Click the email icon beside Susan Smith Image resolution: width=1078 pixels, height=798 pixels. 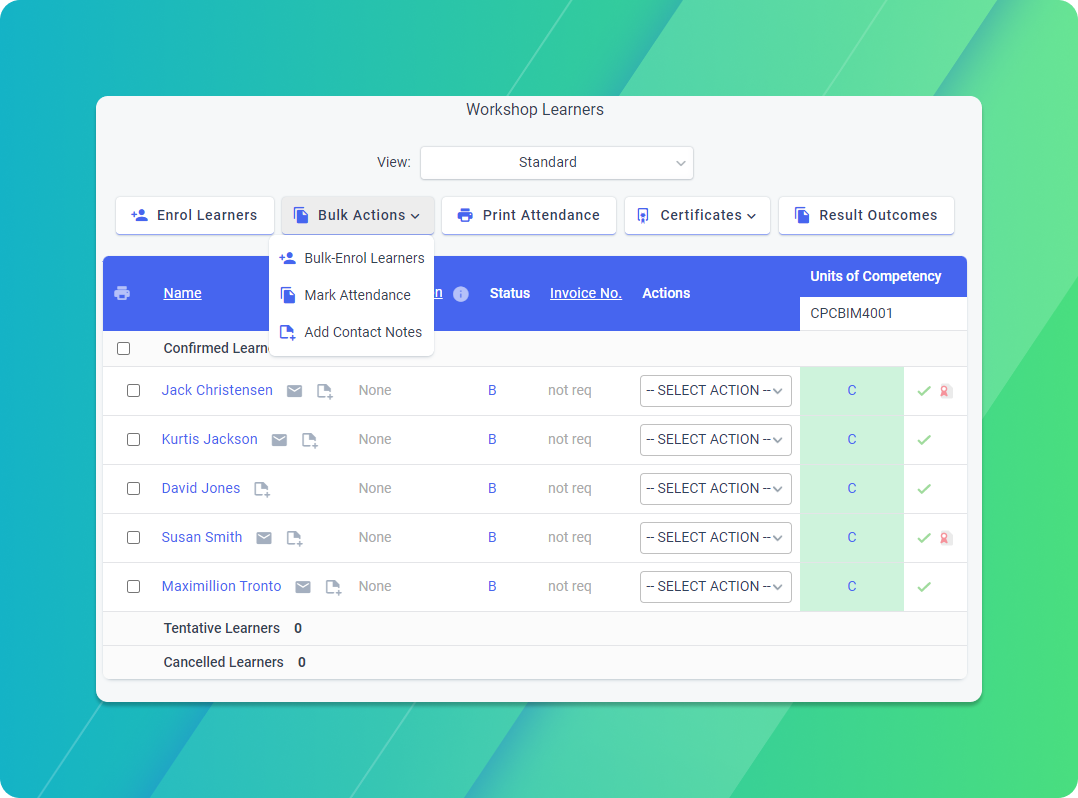(x=264, y=537)
